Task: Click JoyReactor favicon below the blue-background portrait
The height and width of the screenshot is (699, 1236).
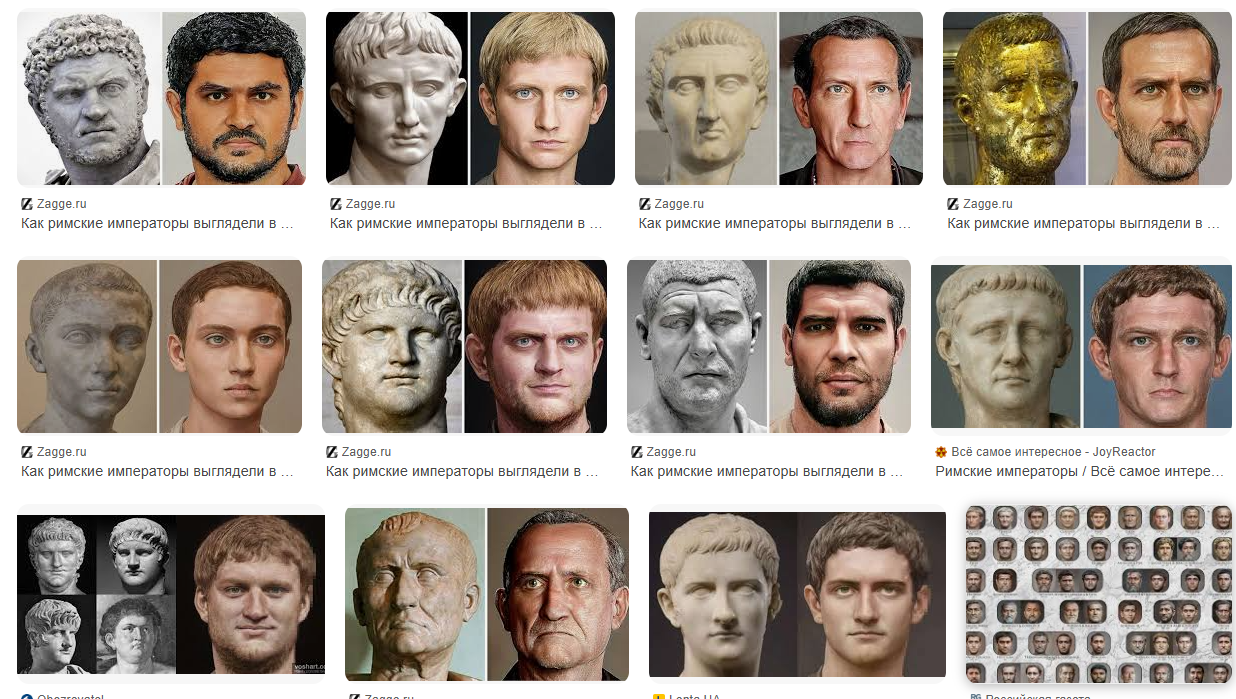Action: (940, 452)
